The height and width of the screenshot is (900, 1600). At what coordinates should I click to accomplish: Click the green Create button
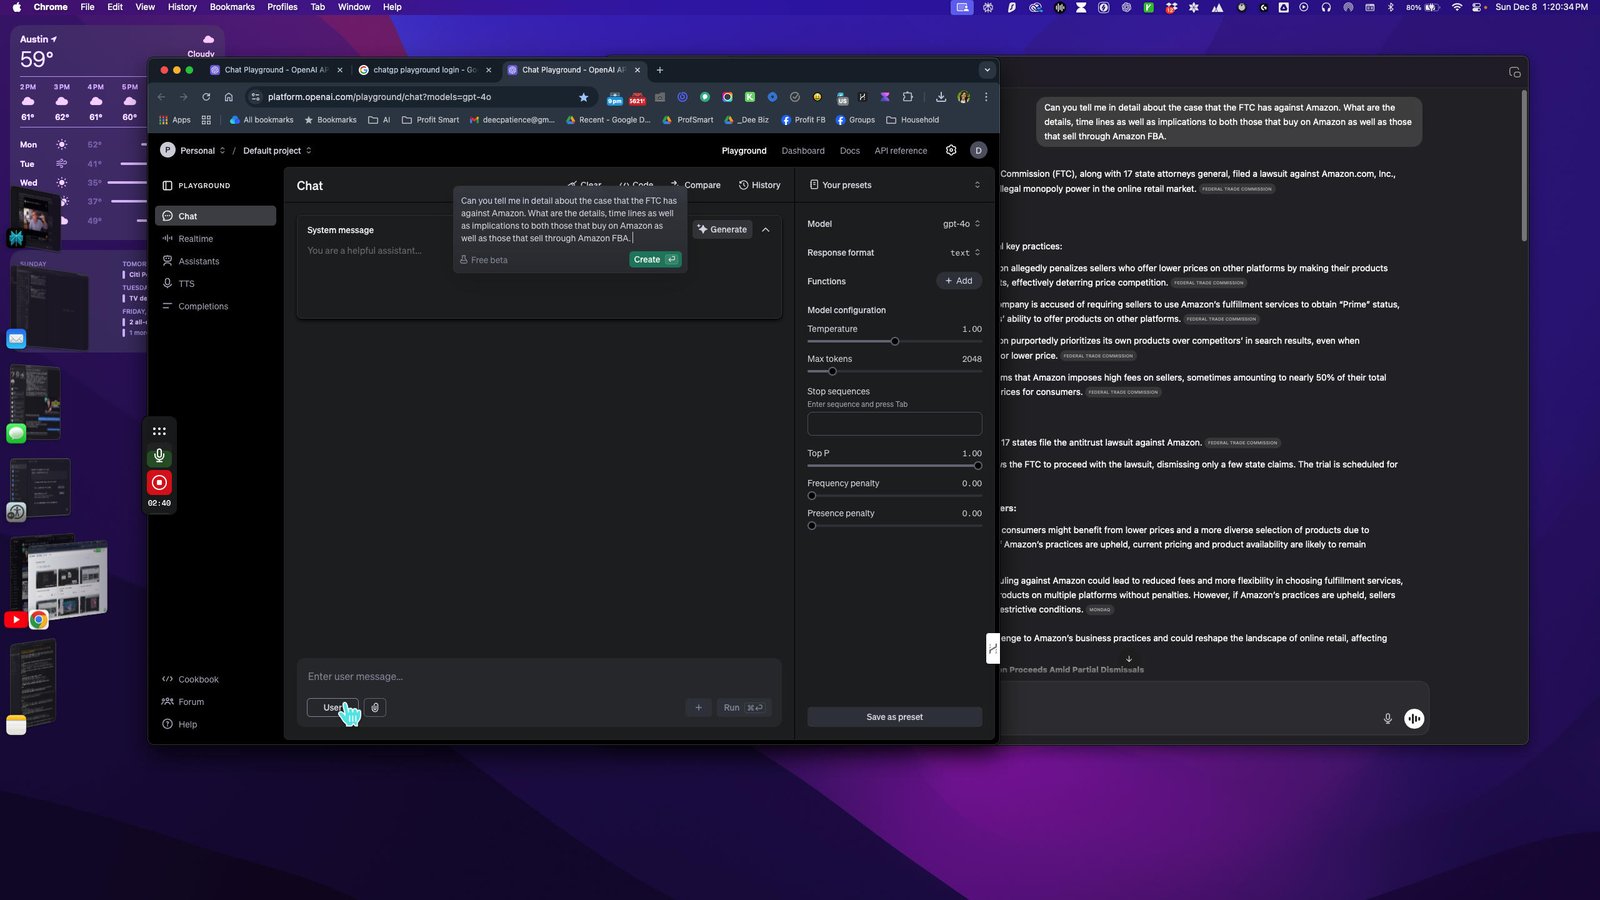tap(655, 260)
